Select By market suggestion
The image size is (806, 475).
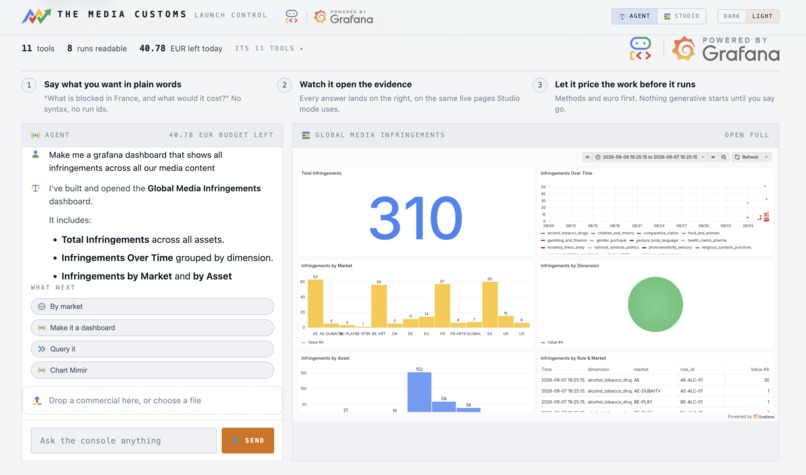[x=152, y=306]
